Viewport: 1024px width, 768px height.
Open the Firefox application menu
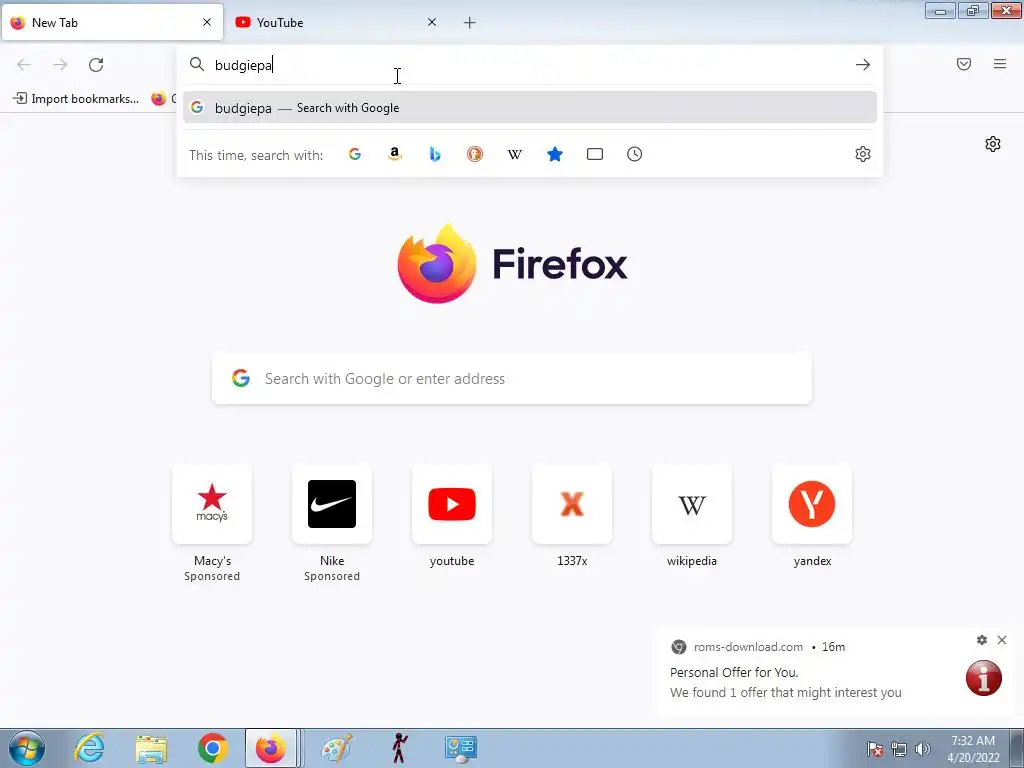pyautogui.click(x=1000, y=64)
